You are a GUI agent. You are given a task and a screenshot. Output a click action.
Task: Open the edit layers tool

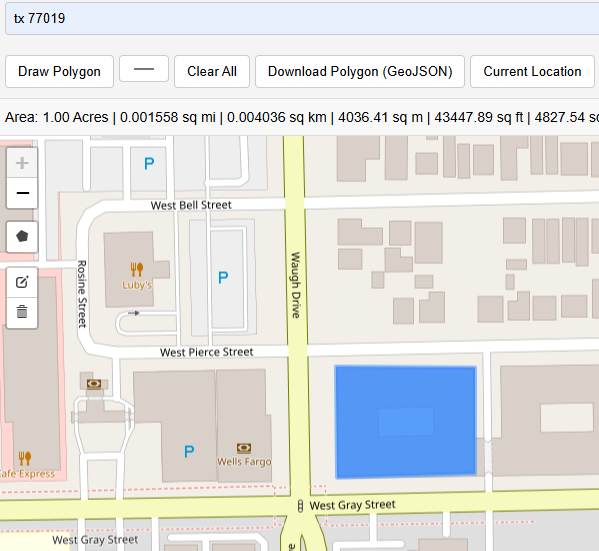pos(22,282)
